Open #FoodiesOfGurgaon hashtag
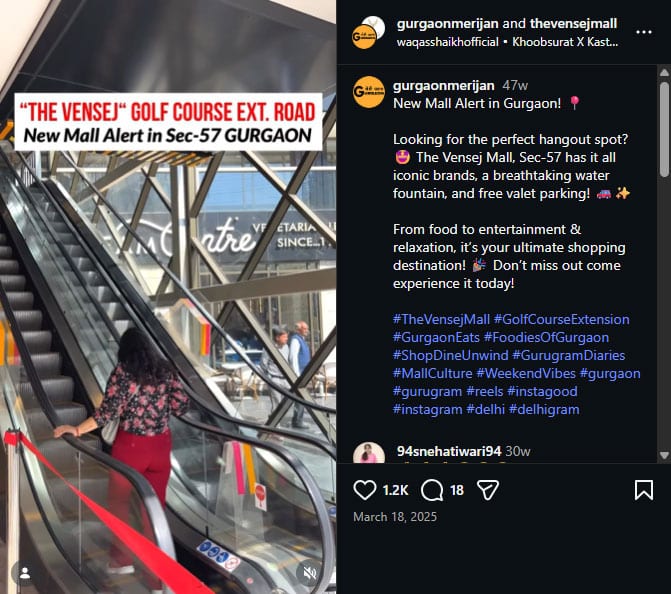Viewport: 671px width, 594px height. [x=546, y=337]
